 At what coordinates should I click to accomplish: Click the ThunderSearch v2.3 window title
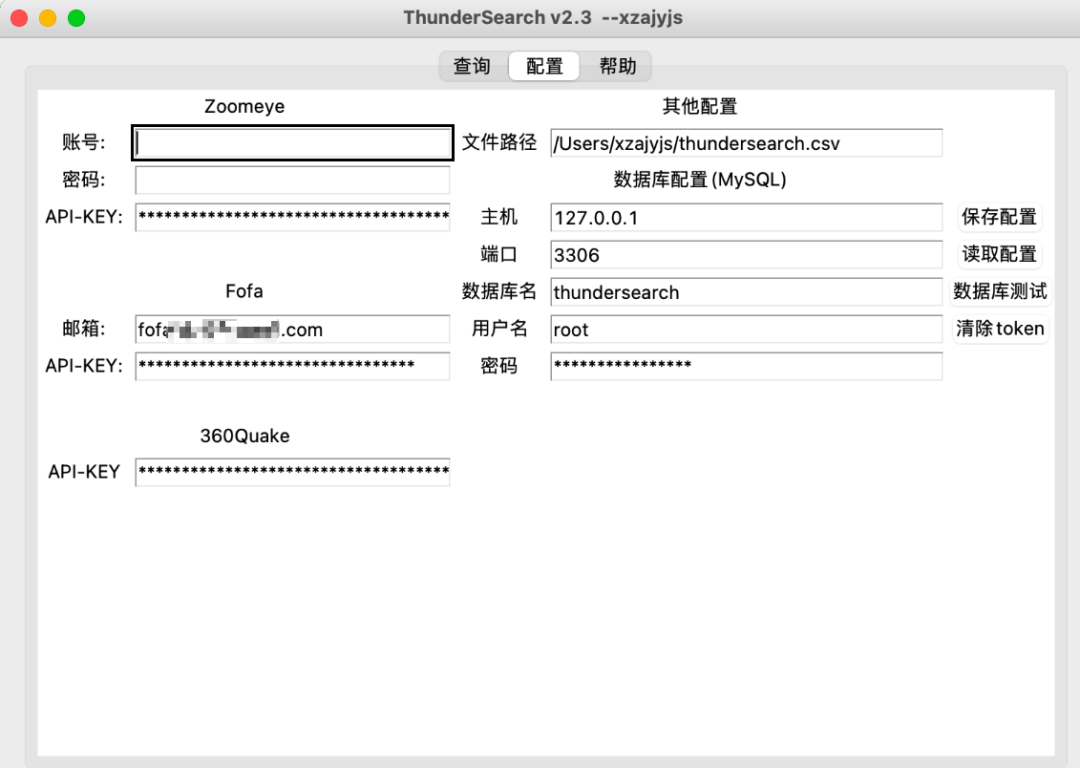tap(543, 17)
